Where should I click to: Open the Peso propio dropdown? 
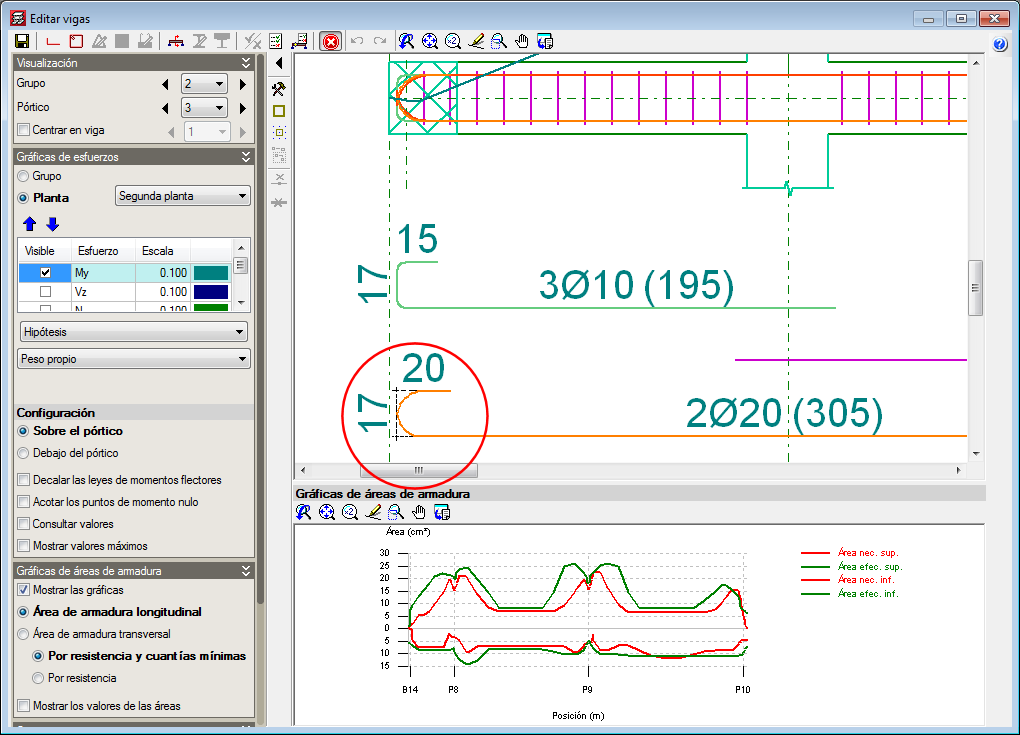click(x=133, y=359)
